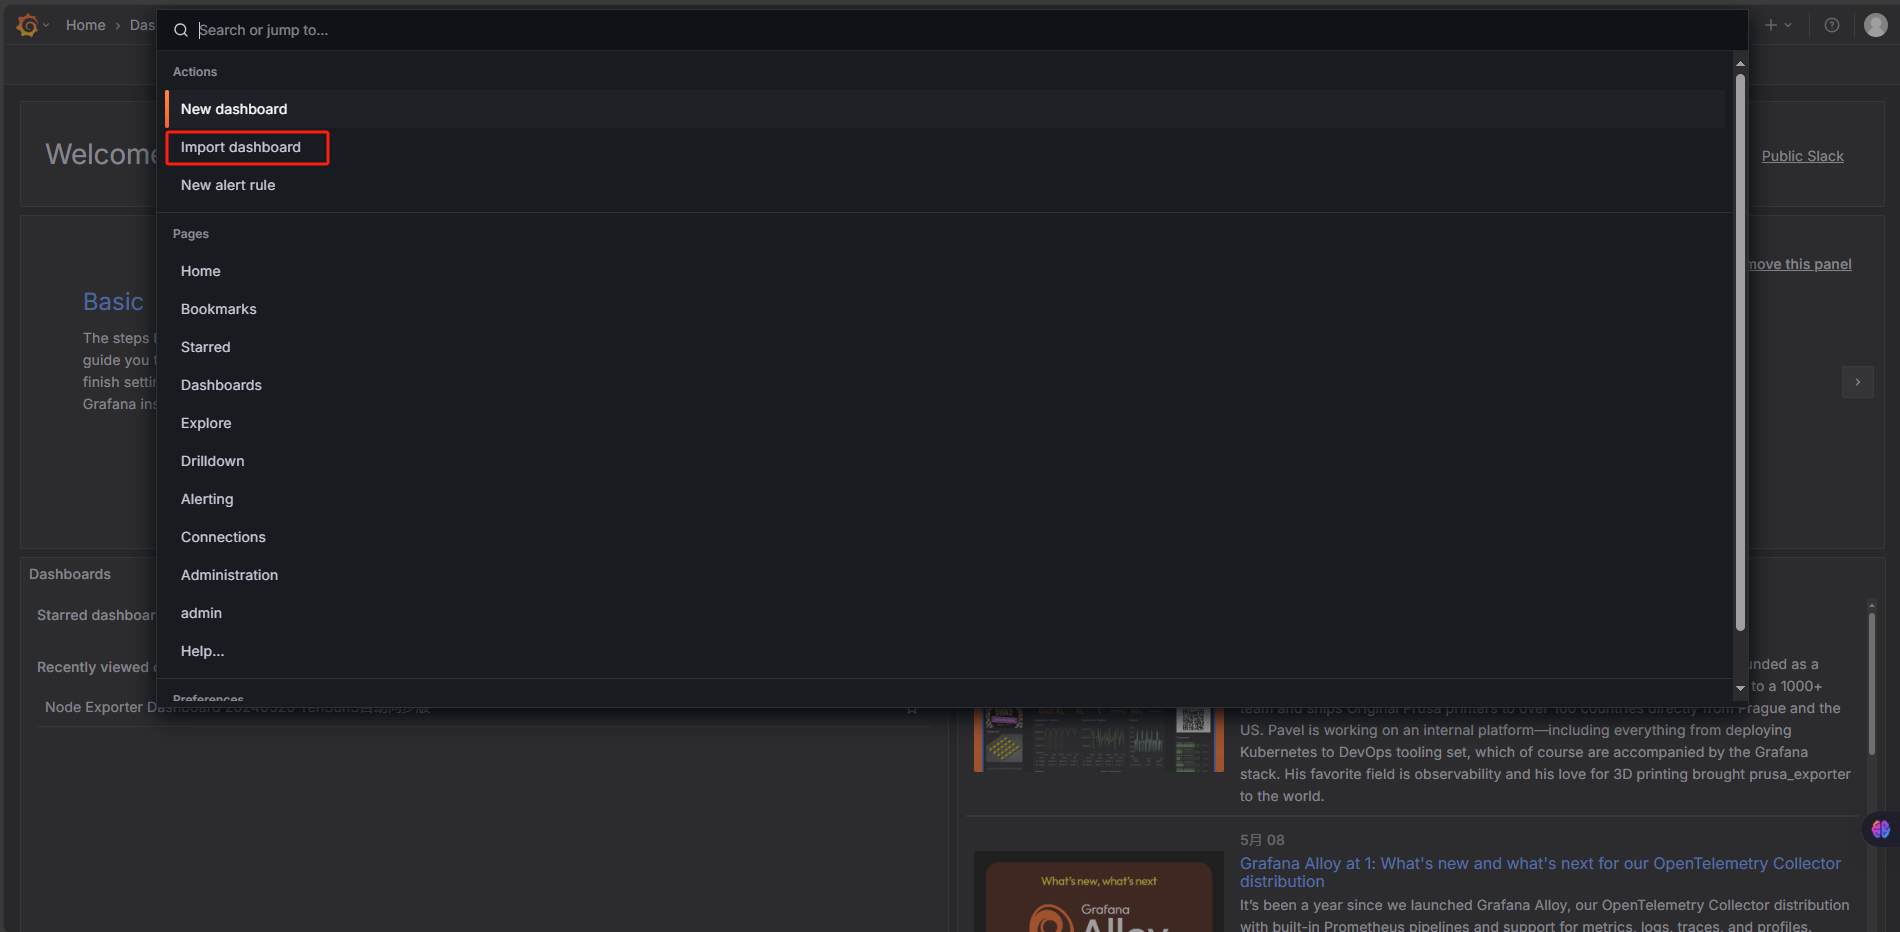Click the purple brain assistant icon

1881,829
